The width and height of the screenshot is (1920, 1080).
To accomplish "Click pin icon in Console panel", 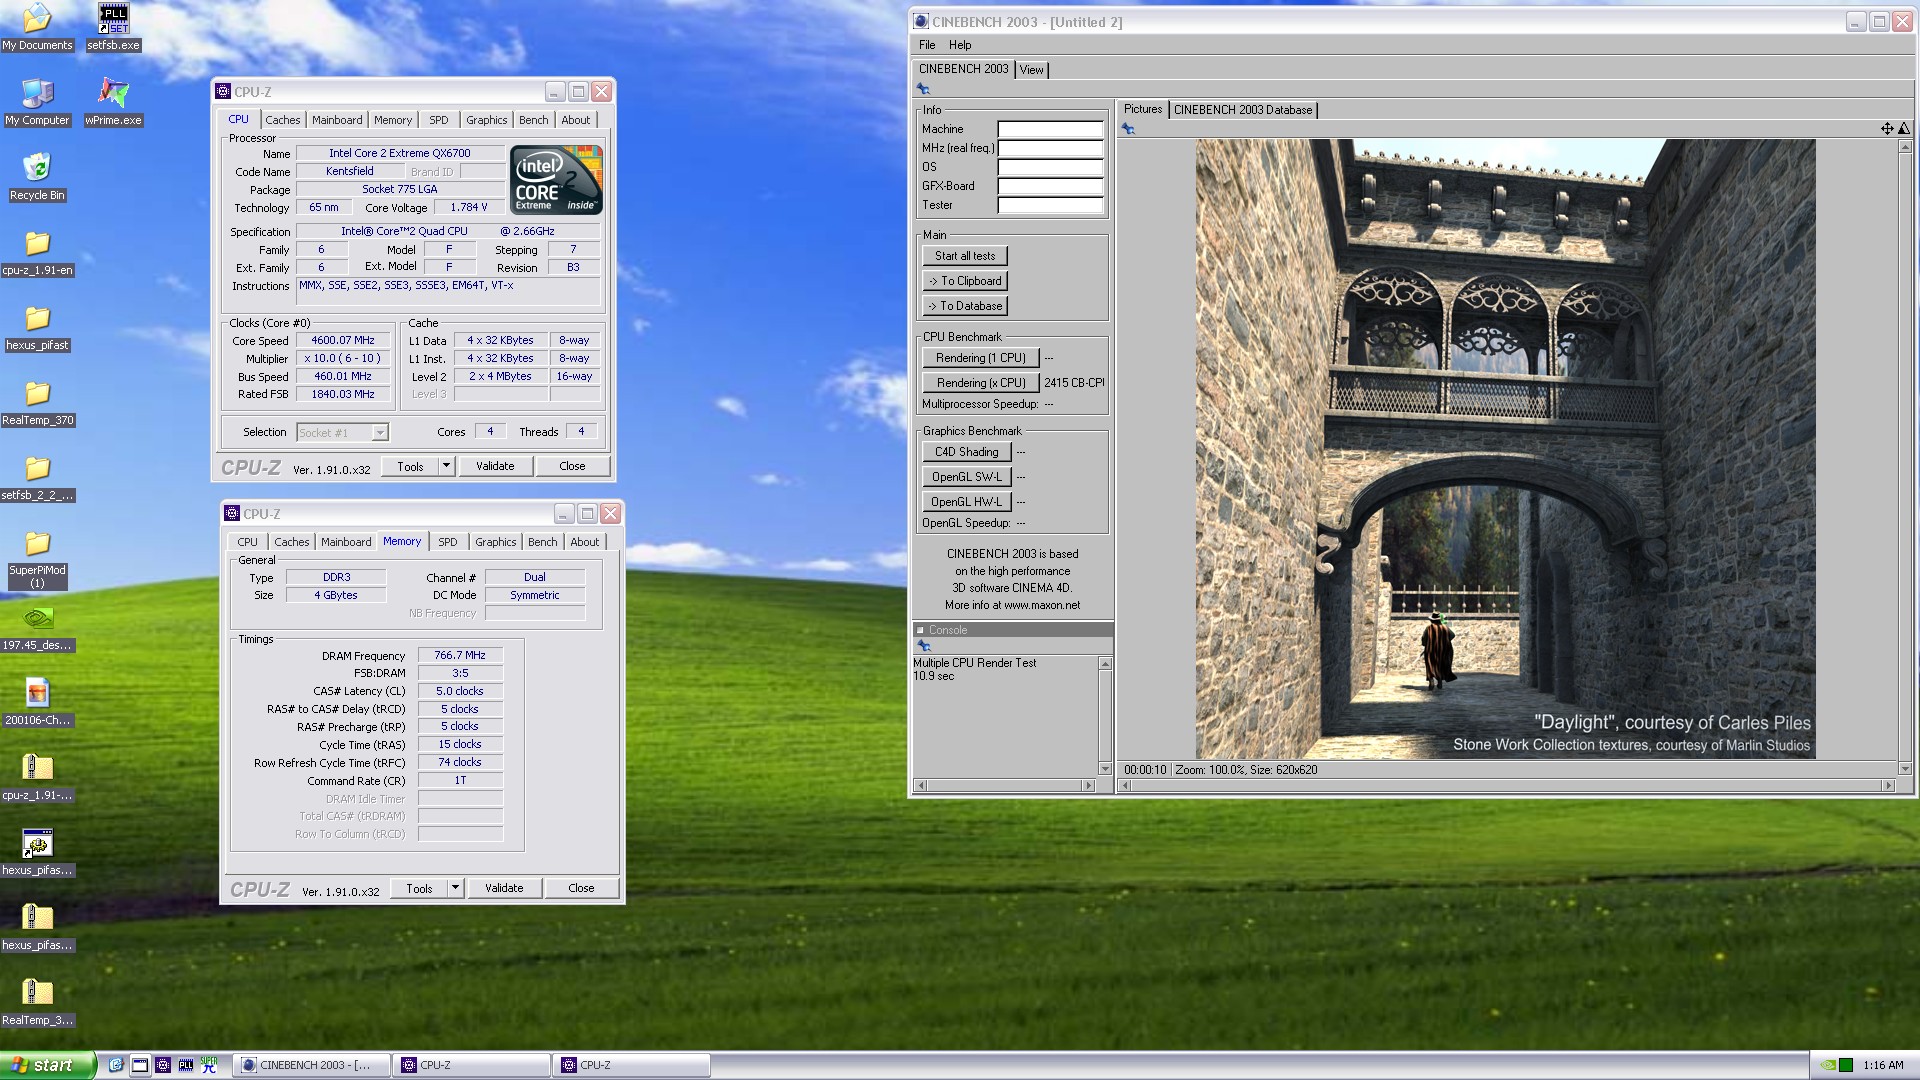I will (x=924, y=646).
